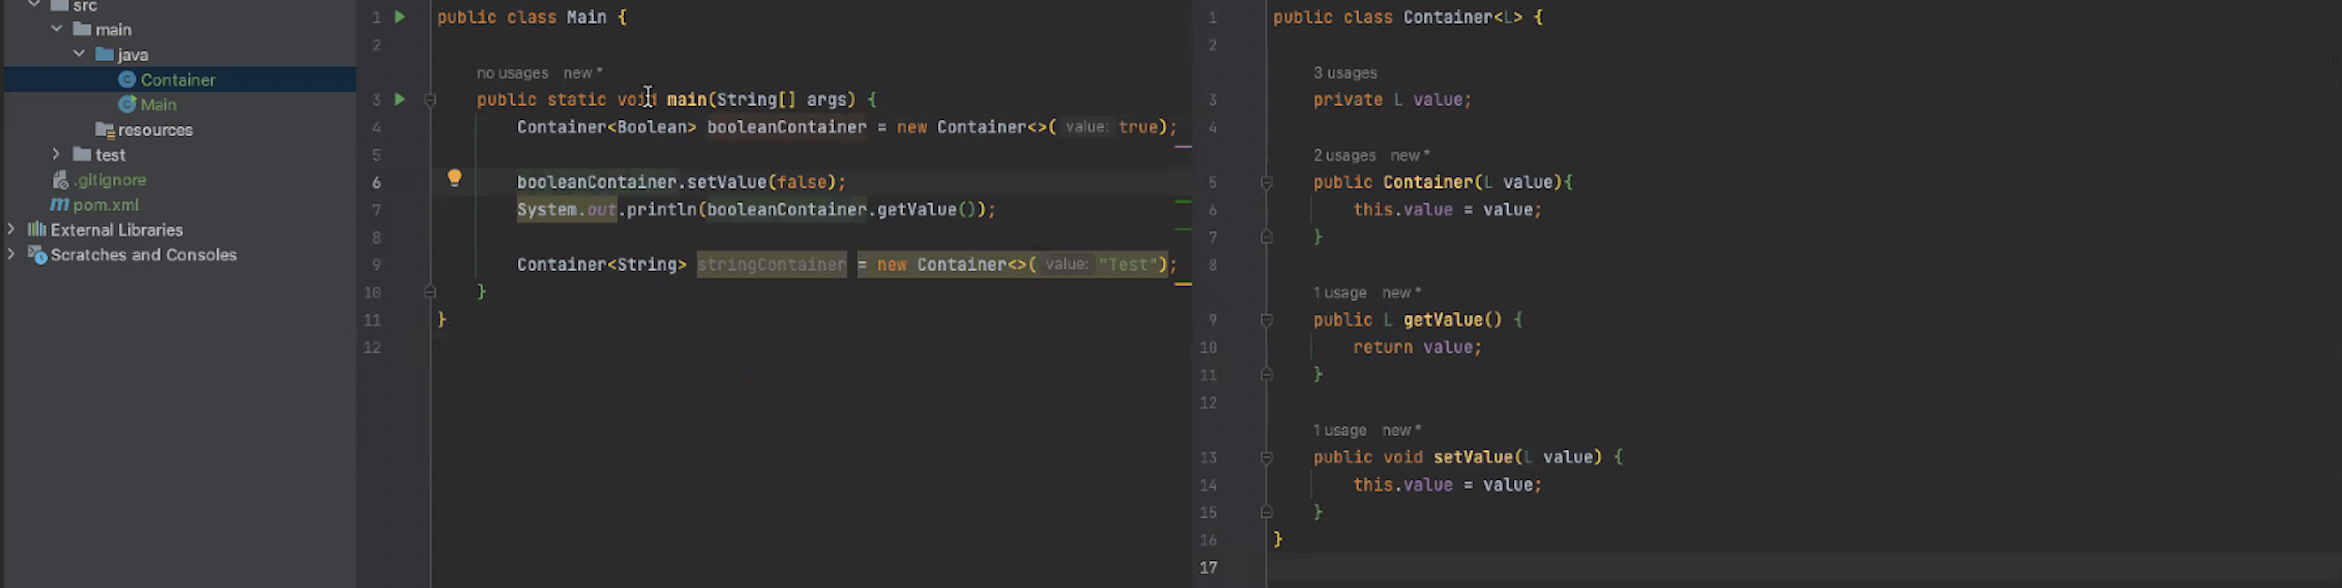Image resolution: width=2342 pixels, height=588 pixels.
Task: Expand Scratches and Consoles chevron
Action: click(11, 254)
